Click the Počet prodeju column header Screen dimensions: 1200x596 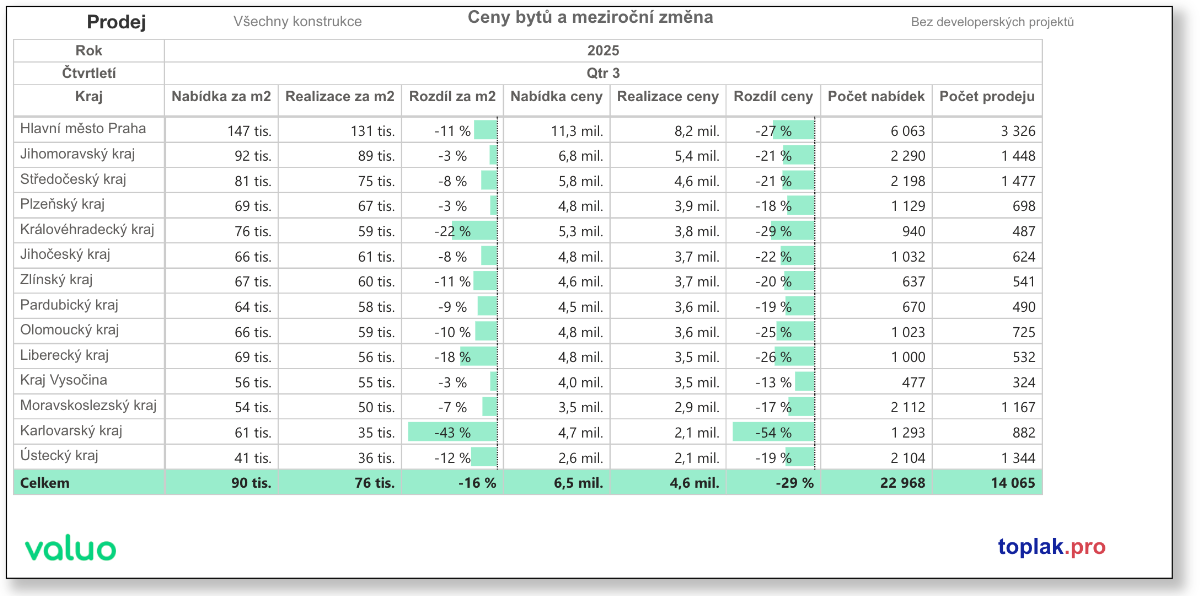[x=987, y=97]
